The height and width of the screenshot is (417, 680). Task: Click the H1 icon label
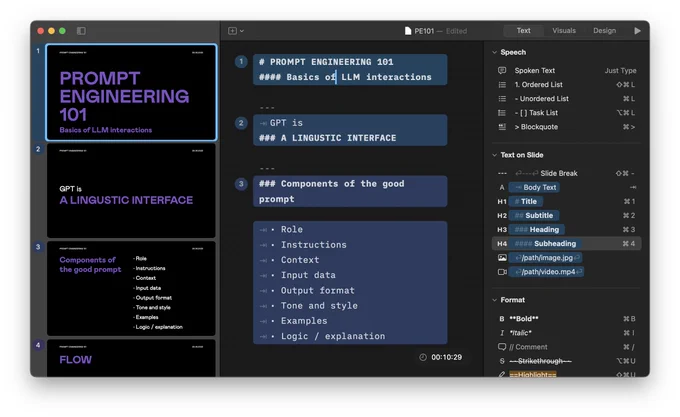pyautogui.click(x=502, y=202)
